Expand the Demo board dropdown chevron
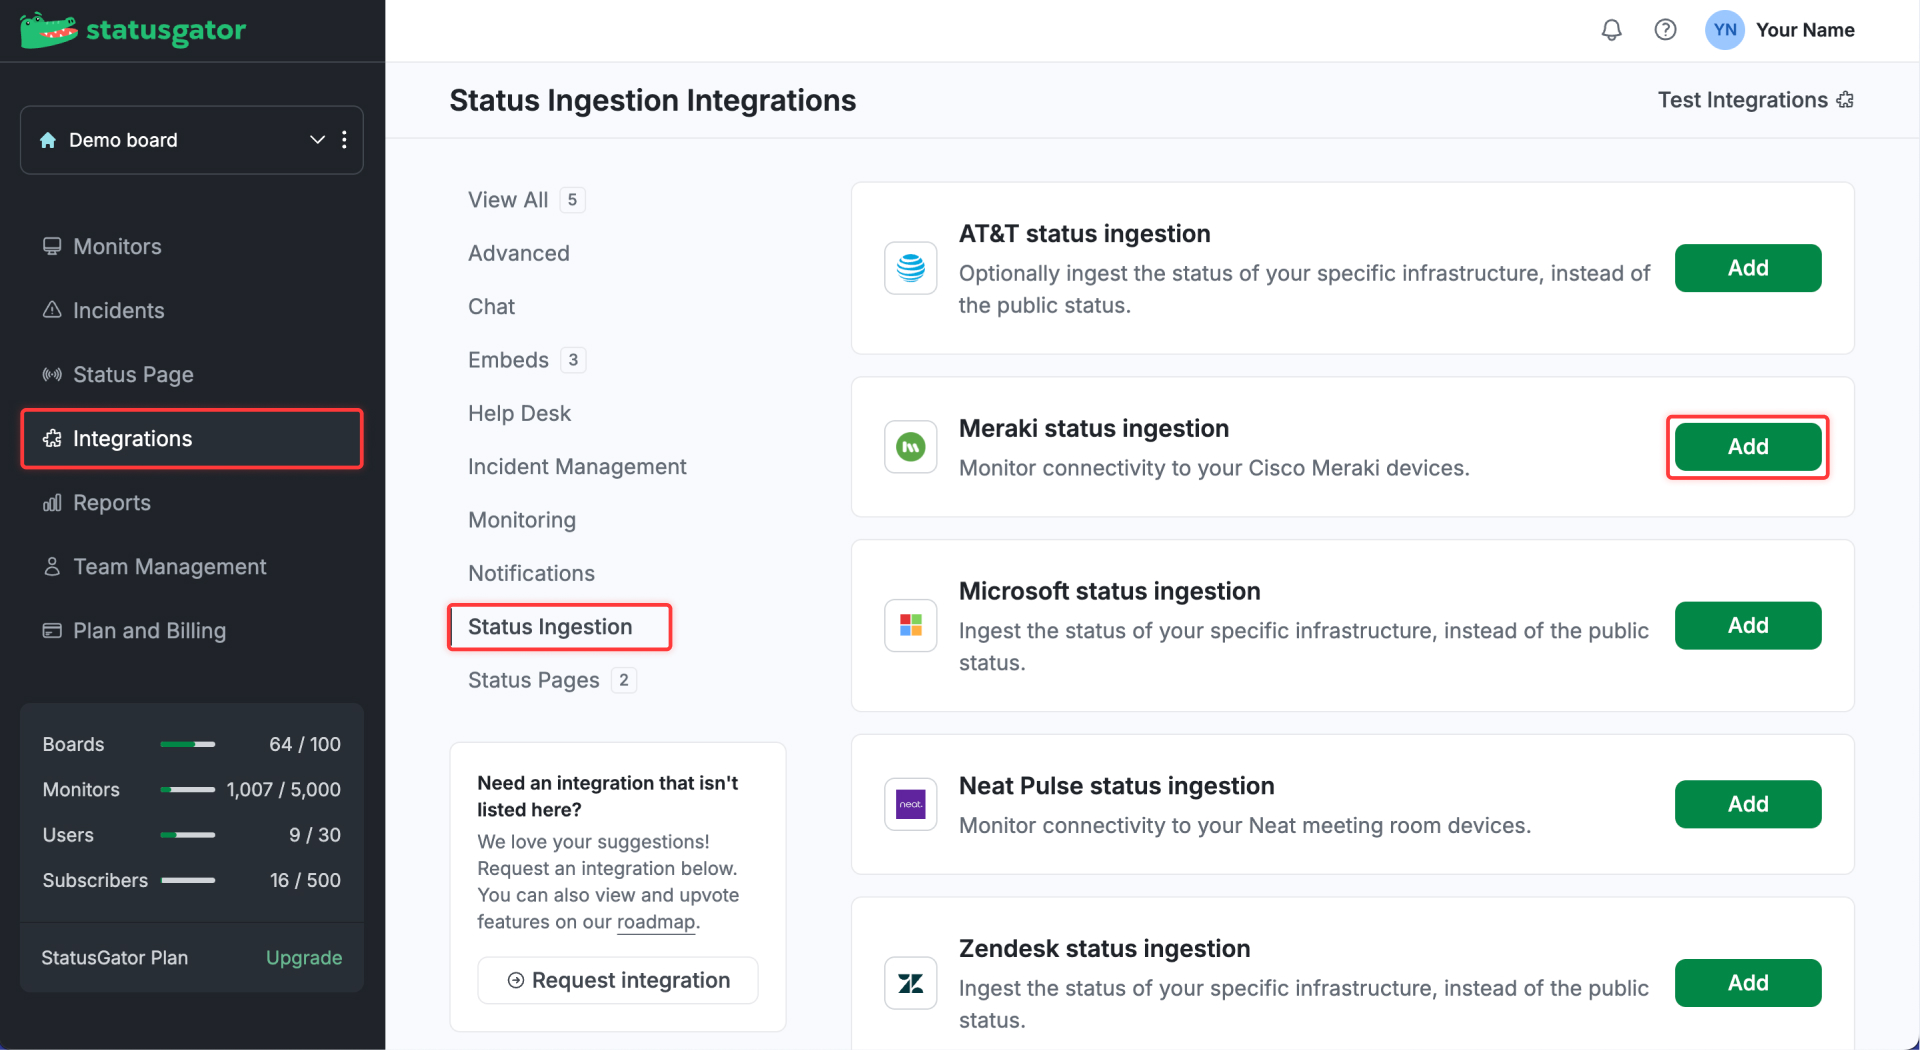This screenshot has height=1050, width=1920. pos(317,140)
